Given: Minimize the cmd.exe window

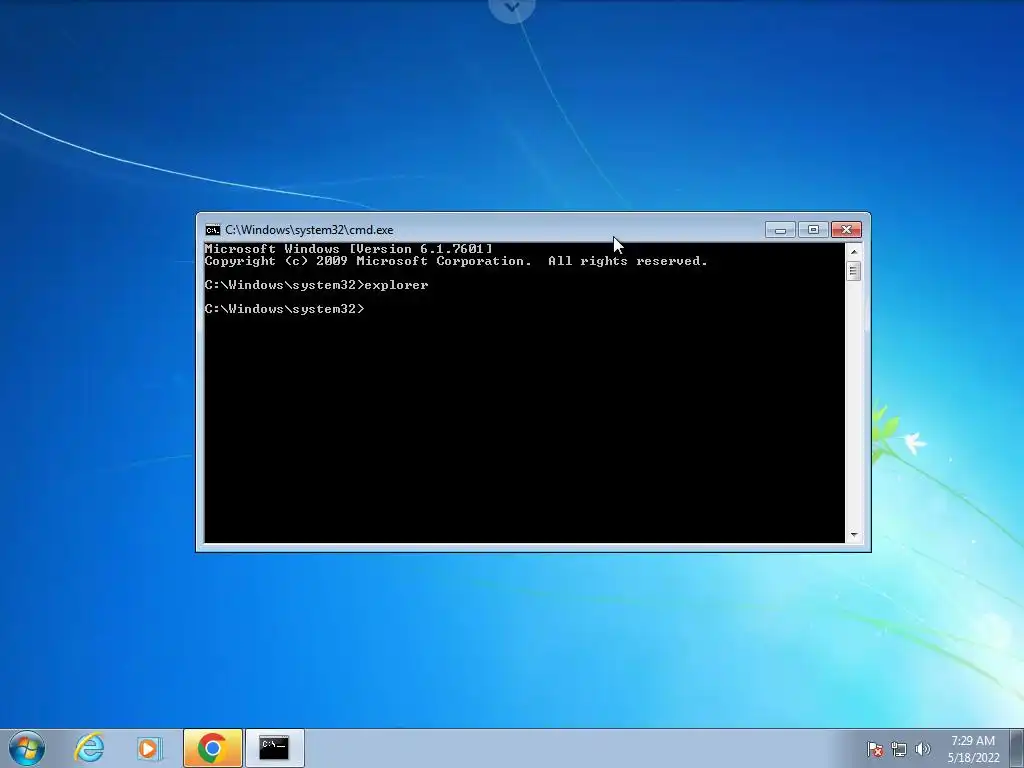Looking at the screenshot, I should click(x=780, y=230).
